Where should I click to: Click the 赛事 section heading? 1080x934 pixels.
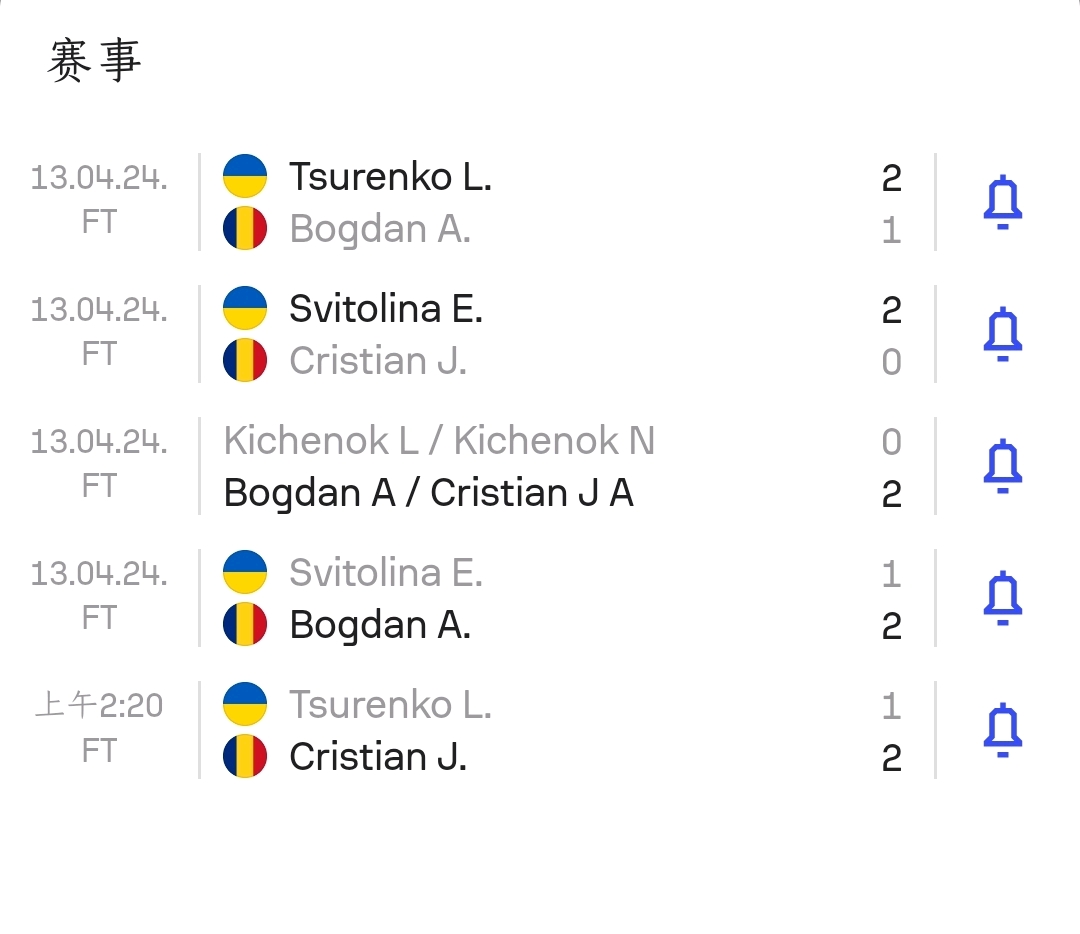[94, 61]
